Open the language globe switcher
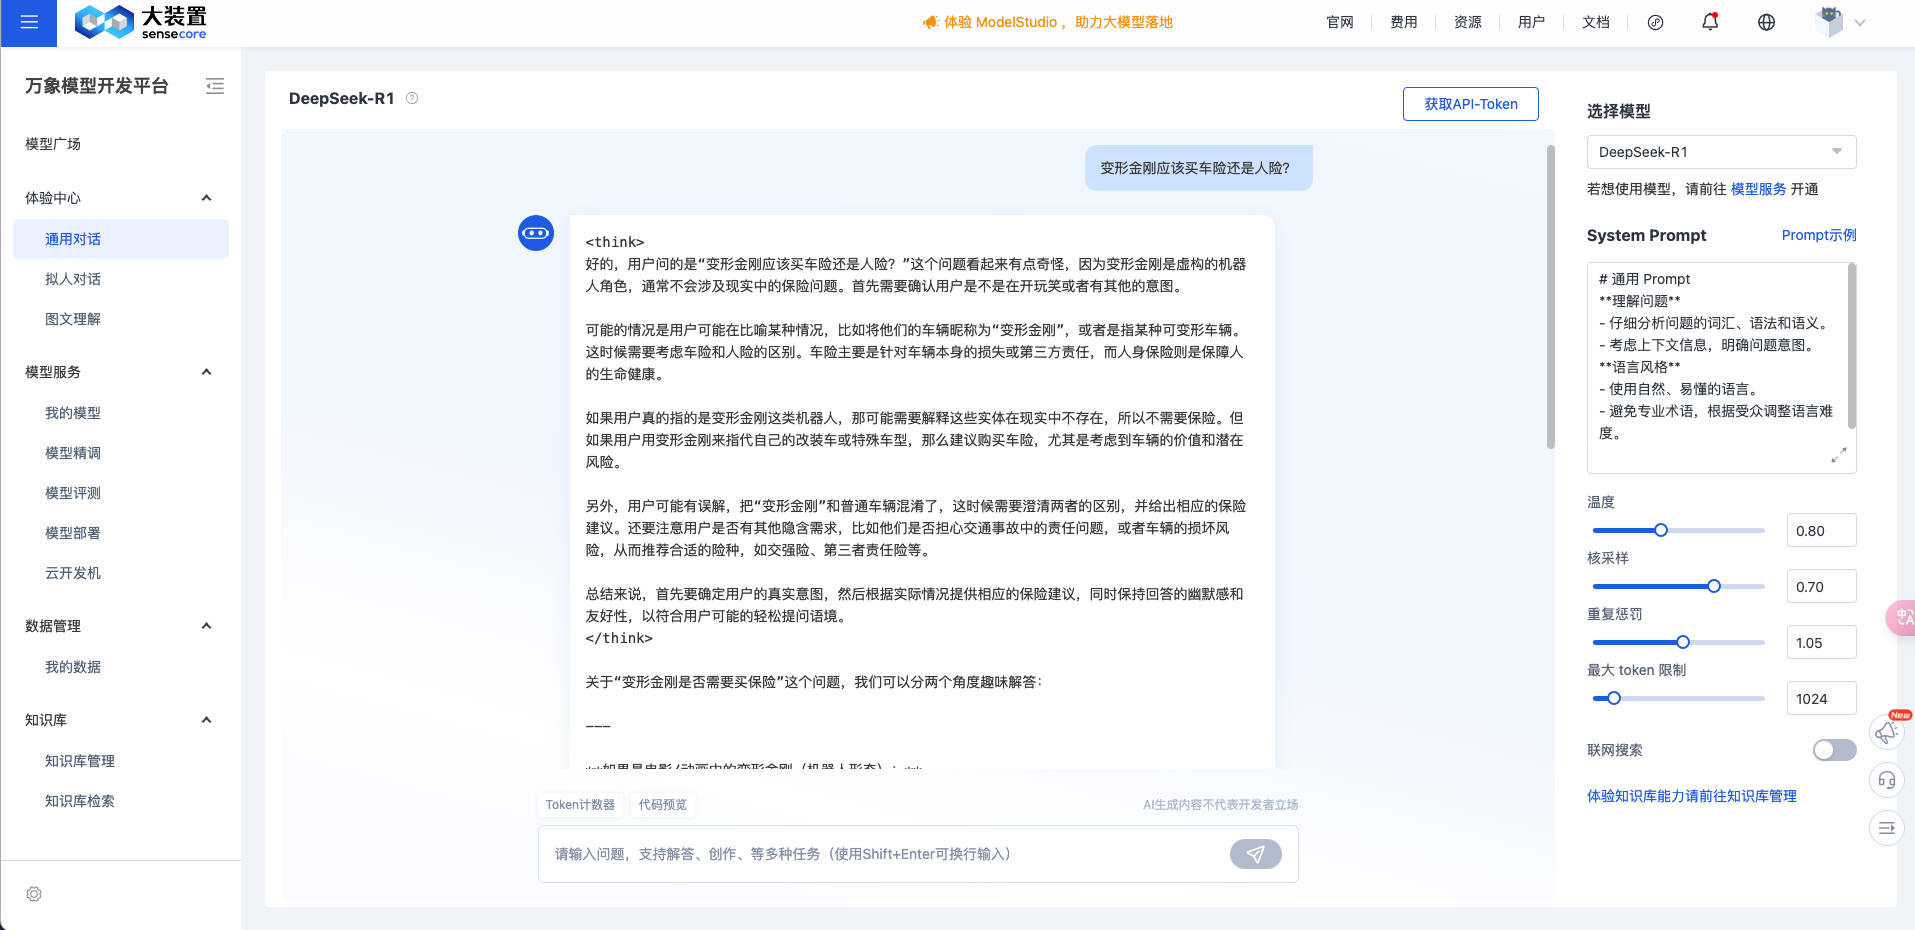Image resolution: width=1915 pixels, height=930 pixels. tap(1766, 22)
